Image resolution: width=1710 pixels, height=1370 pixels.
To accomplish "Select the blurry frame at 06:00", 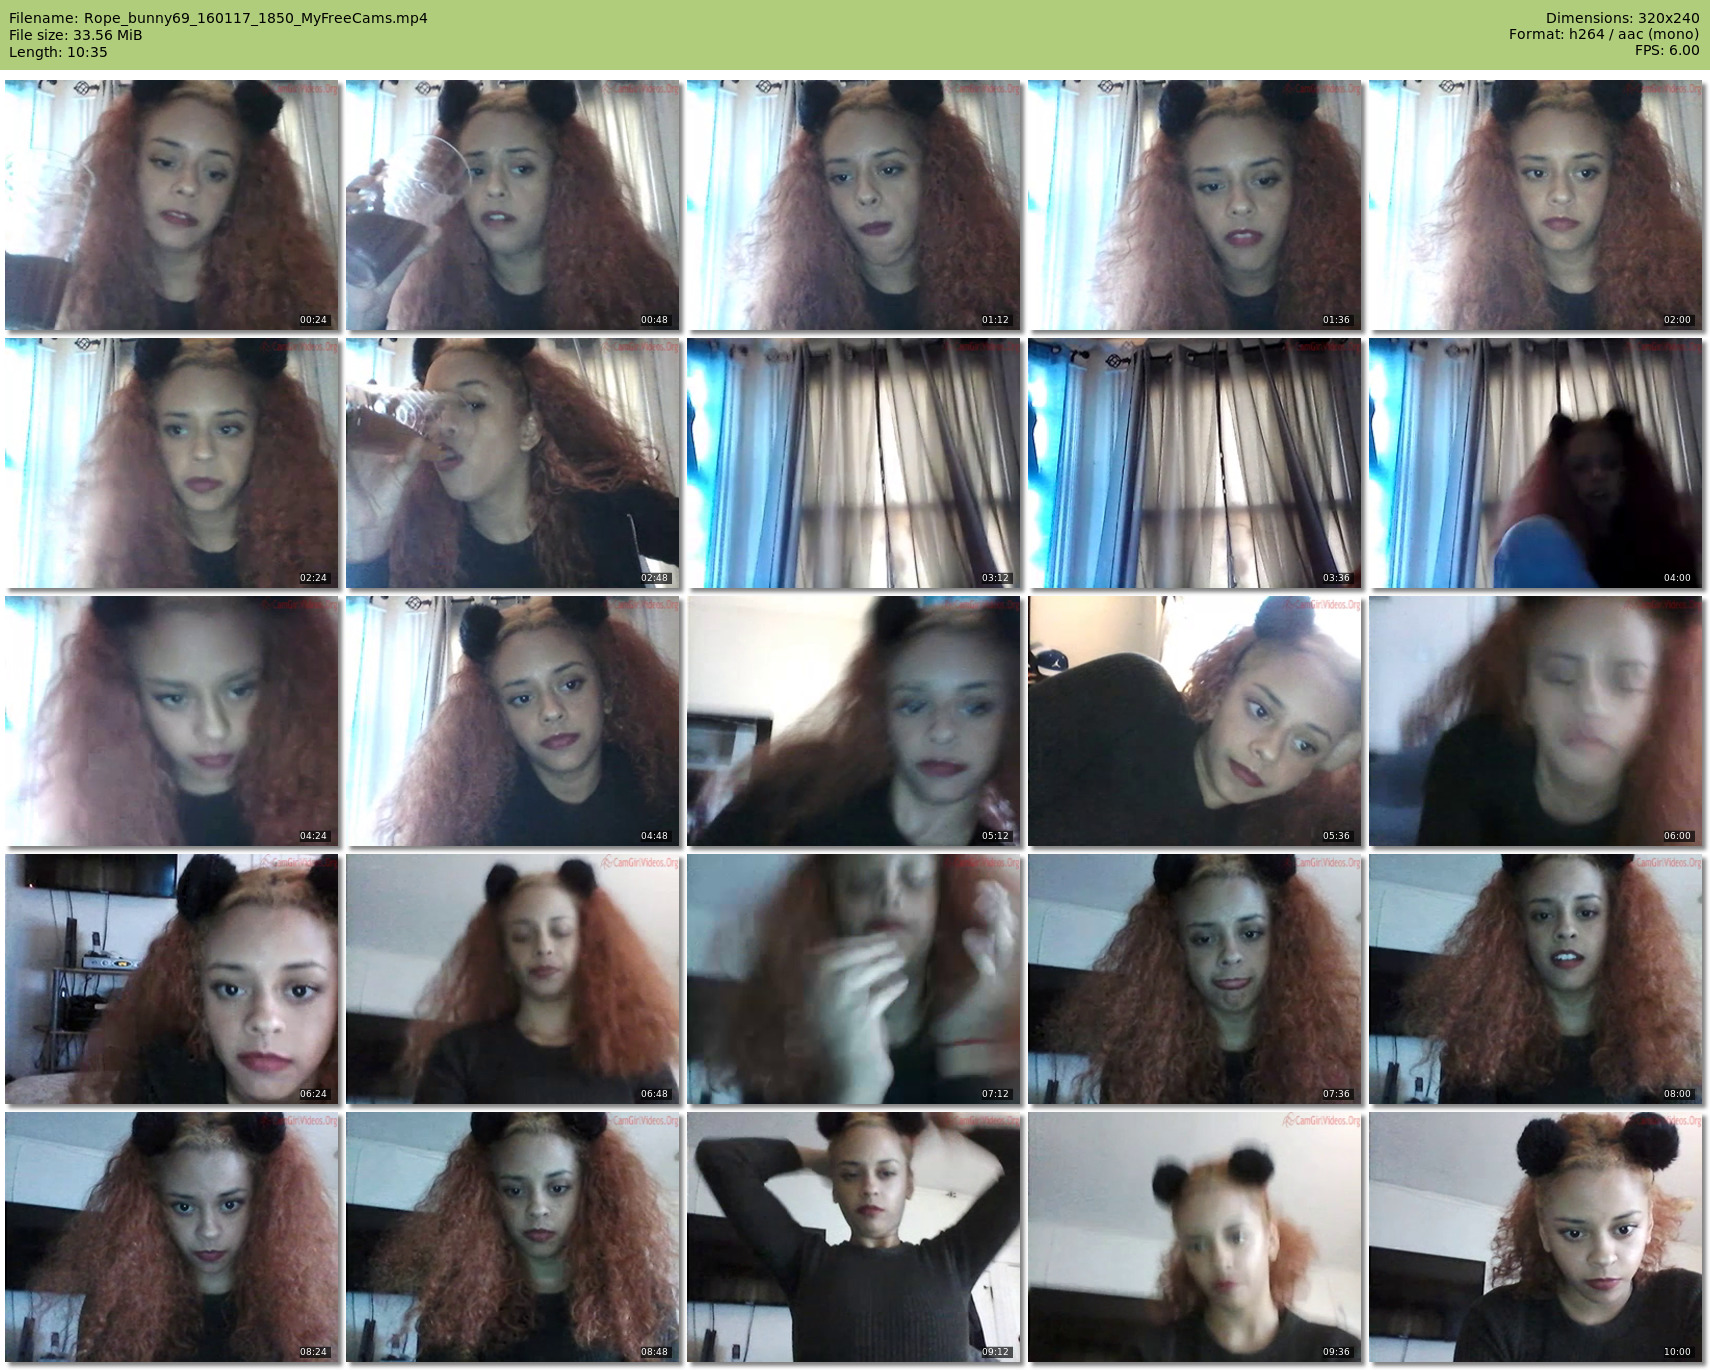I will click(x=1536, y=721).
